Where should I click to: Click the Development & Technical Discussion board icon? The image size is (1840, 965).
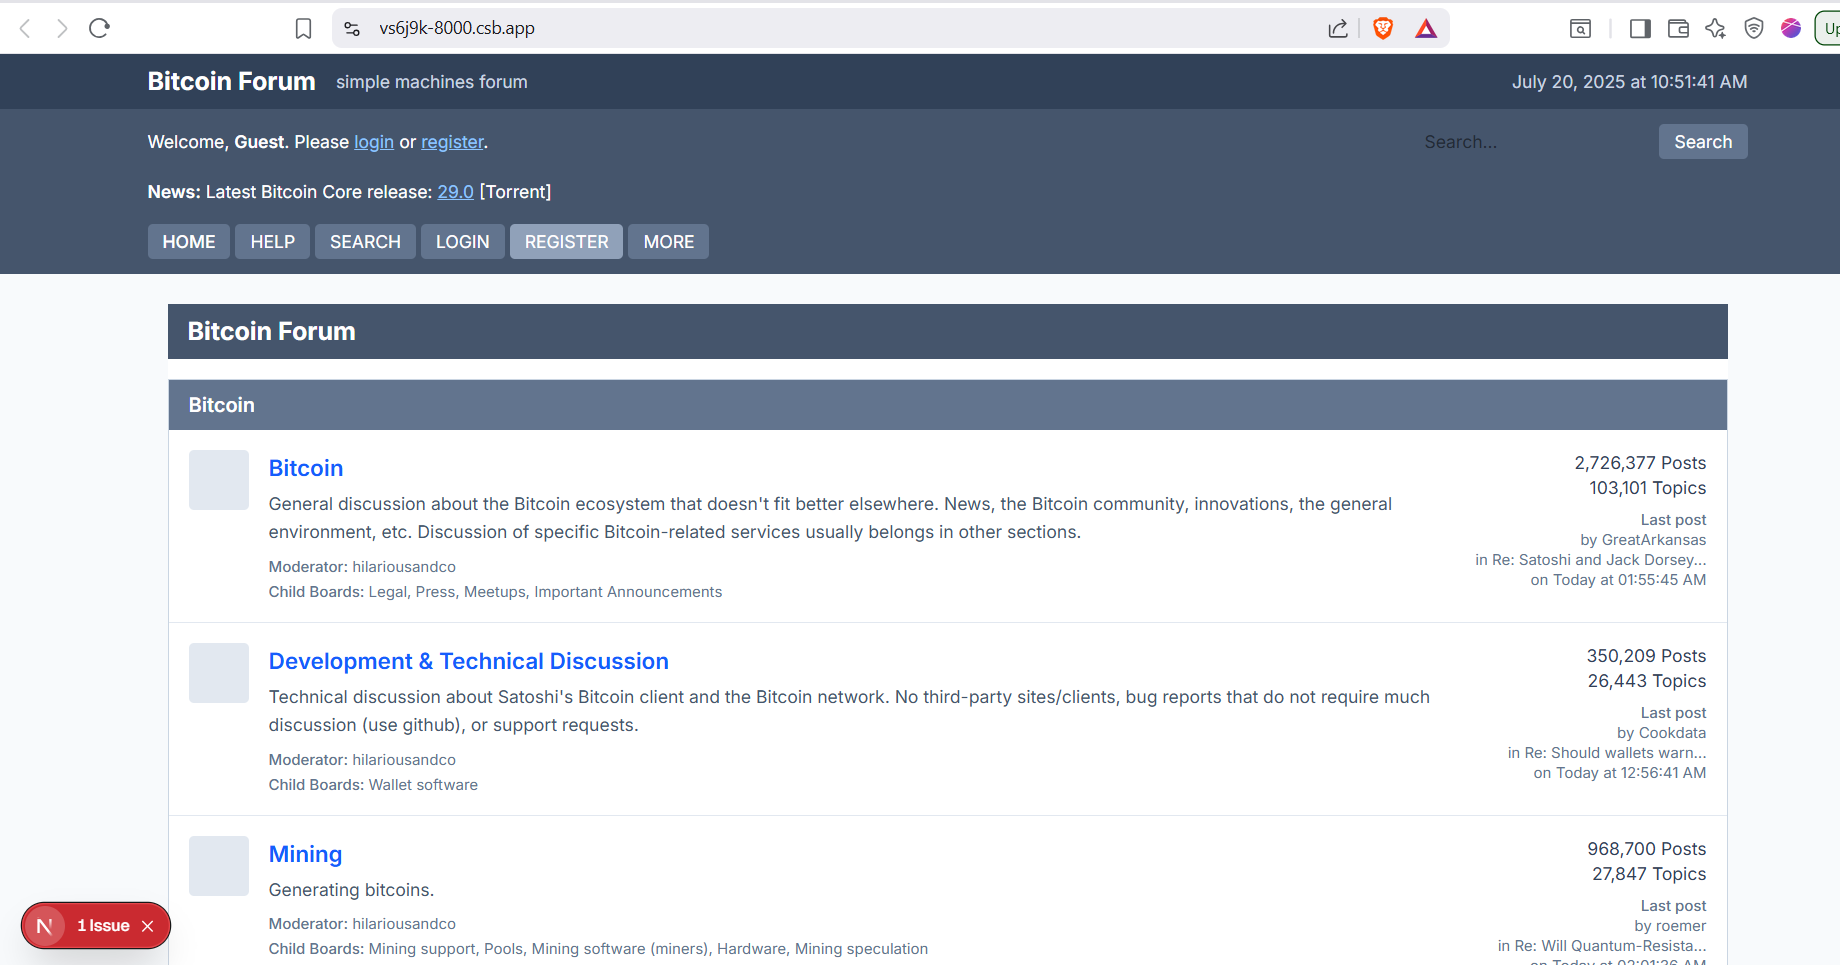point(219,673)
